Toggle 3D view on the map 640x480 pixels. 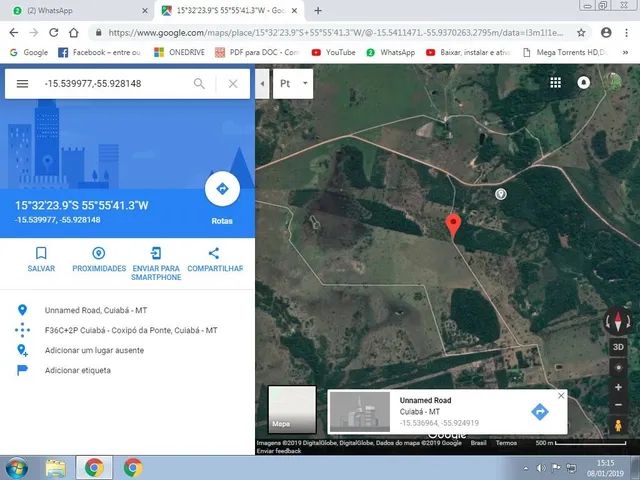(618, 347)
